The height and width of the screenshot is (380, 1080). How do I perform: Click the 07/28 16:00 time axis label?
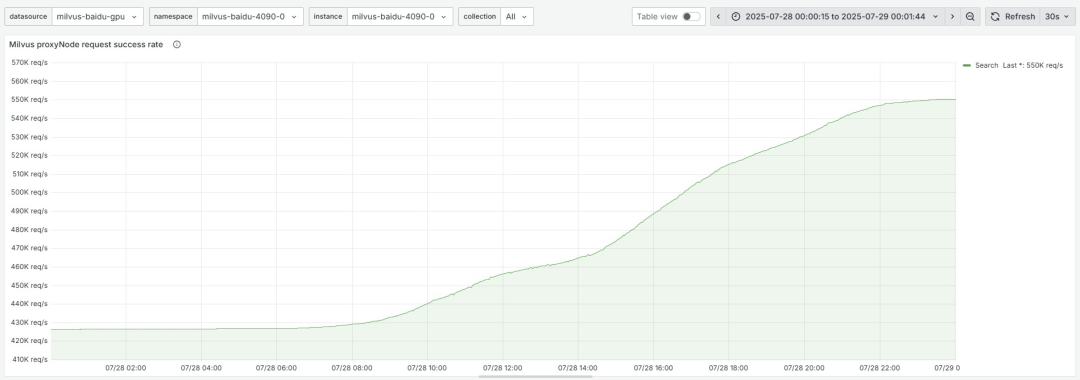[654, 368]
